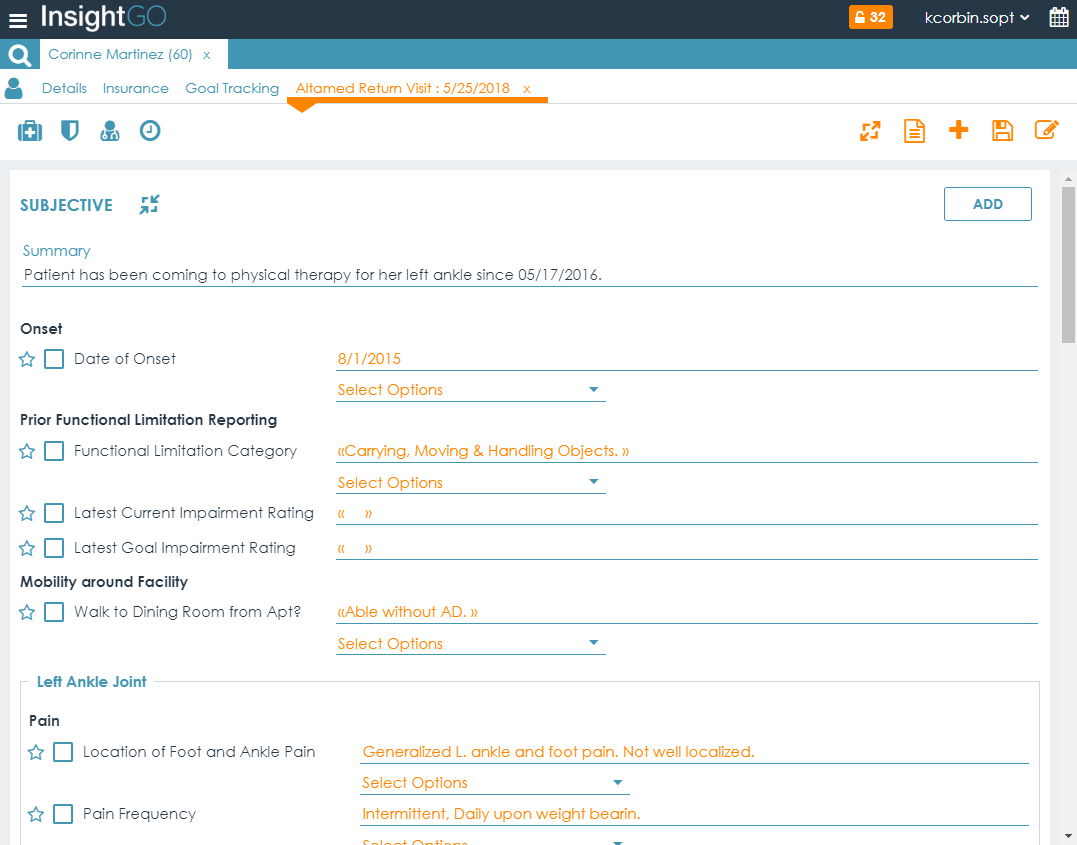Switch to the Insurance tab
This screenshot has height=845, width=1077.
135,88
